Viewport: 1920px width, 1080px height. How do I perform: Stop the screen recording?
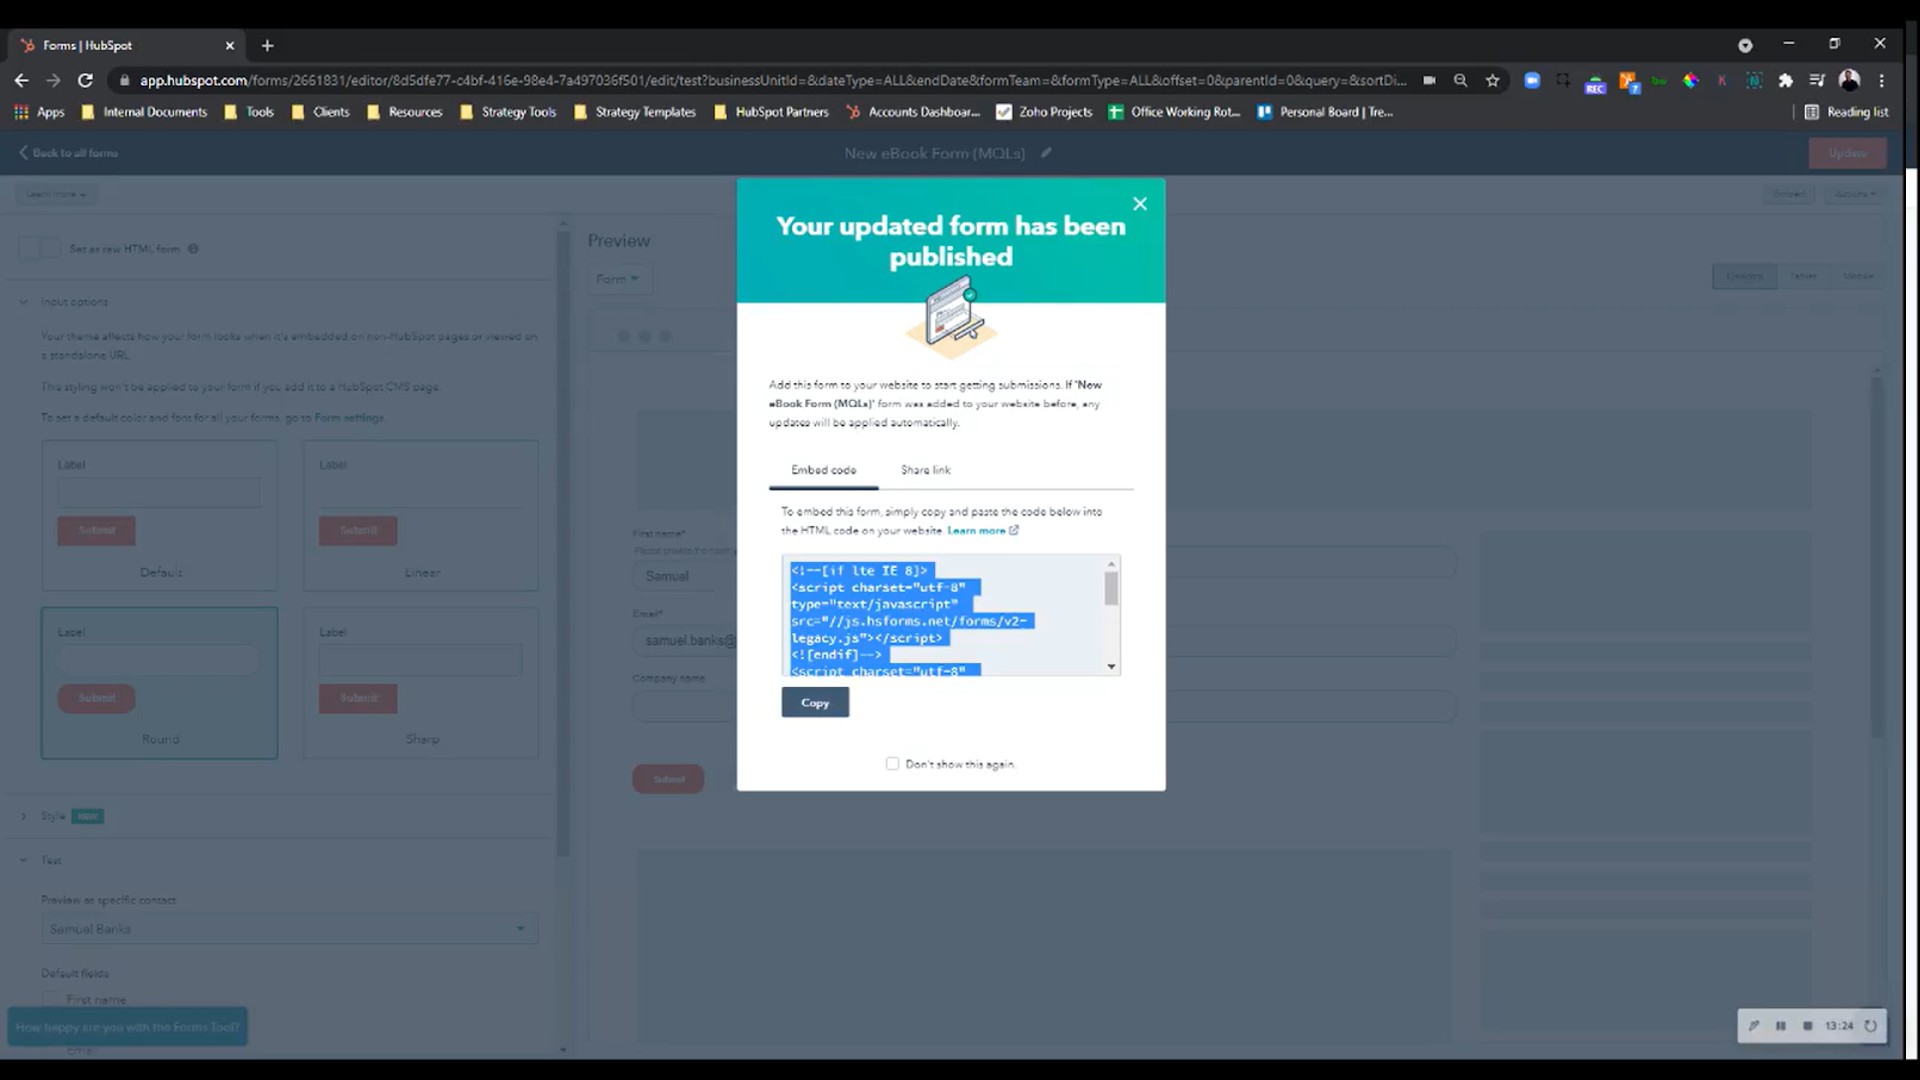coord(1807,1026)
